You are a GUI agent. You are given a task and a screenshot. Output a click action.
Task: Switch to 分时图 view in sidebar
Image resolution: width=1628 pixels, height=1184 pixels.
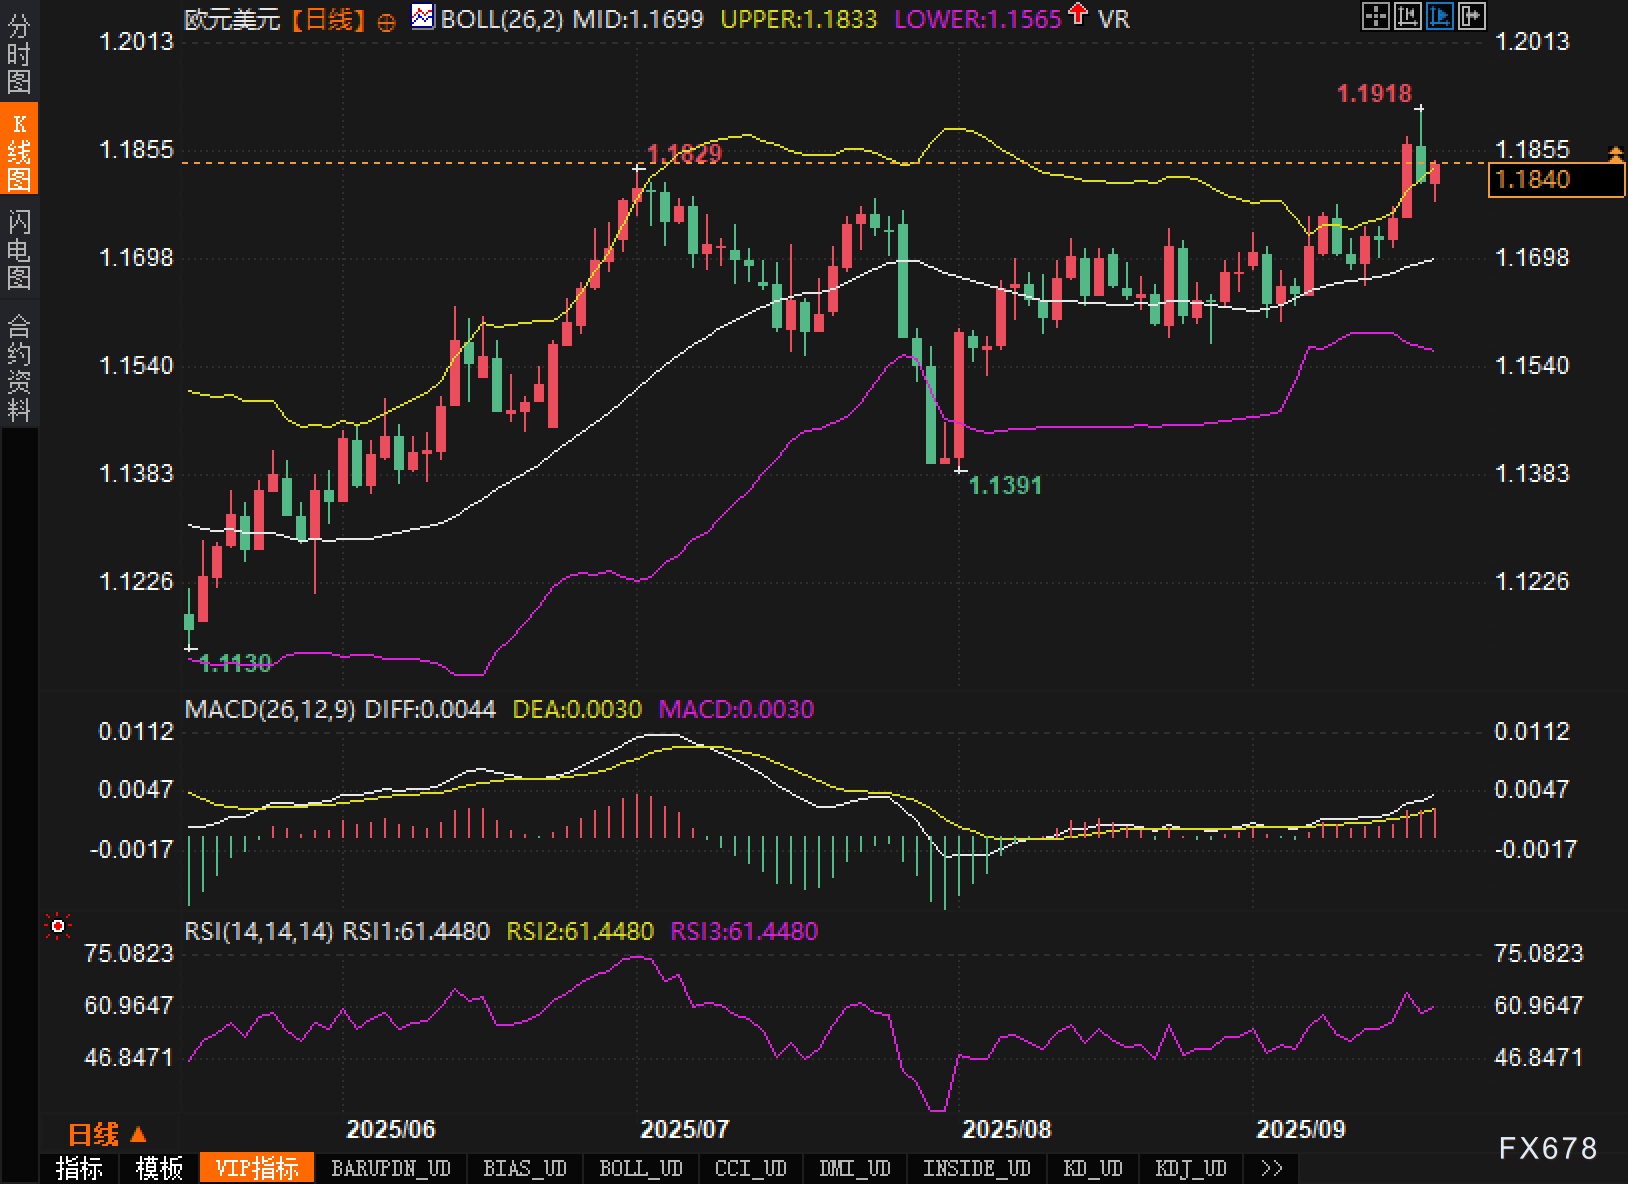pos(19,55)
